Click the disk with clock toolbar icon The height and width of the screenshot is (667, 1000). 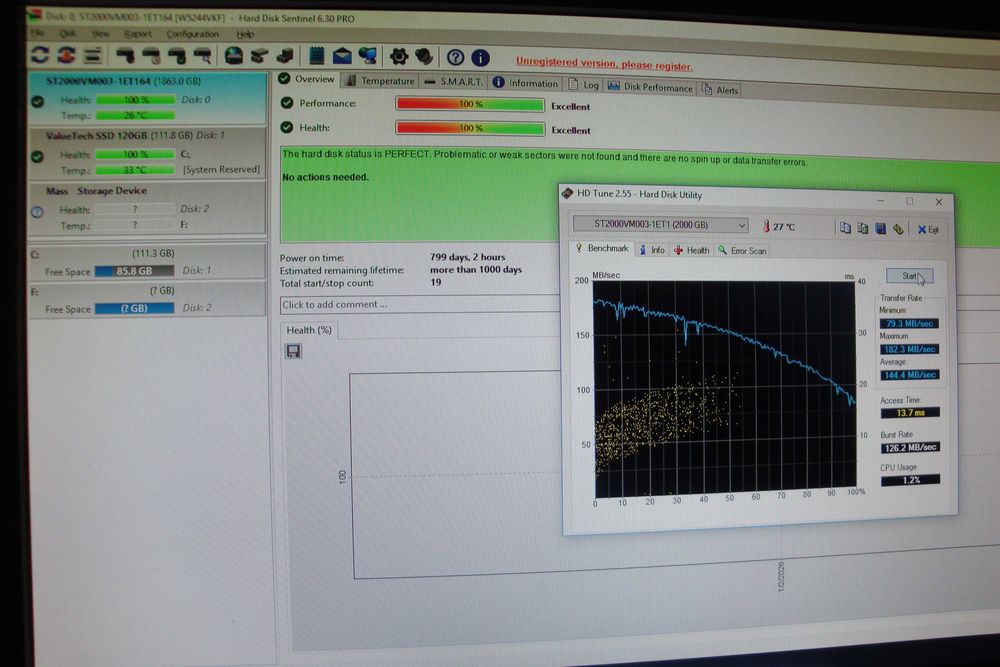[x=151, y=56]
